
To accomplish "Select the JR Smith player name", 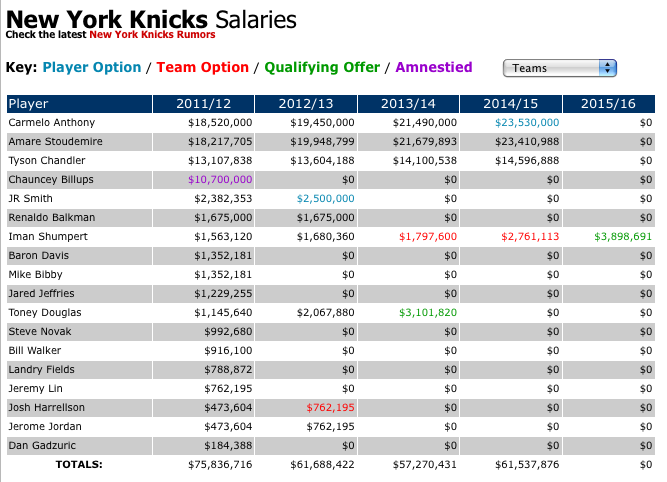I will tap(30, 199).
